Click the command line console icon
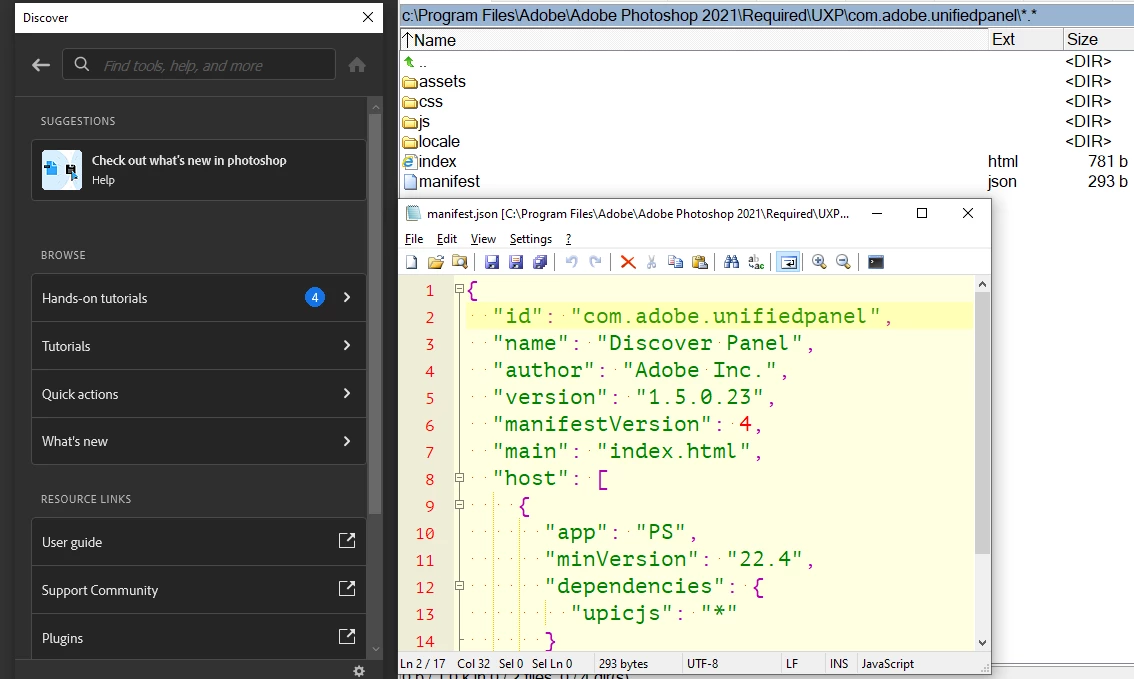The width and height of the screenshot is (1134, 679). [876, 262]
